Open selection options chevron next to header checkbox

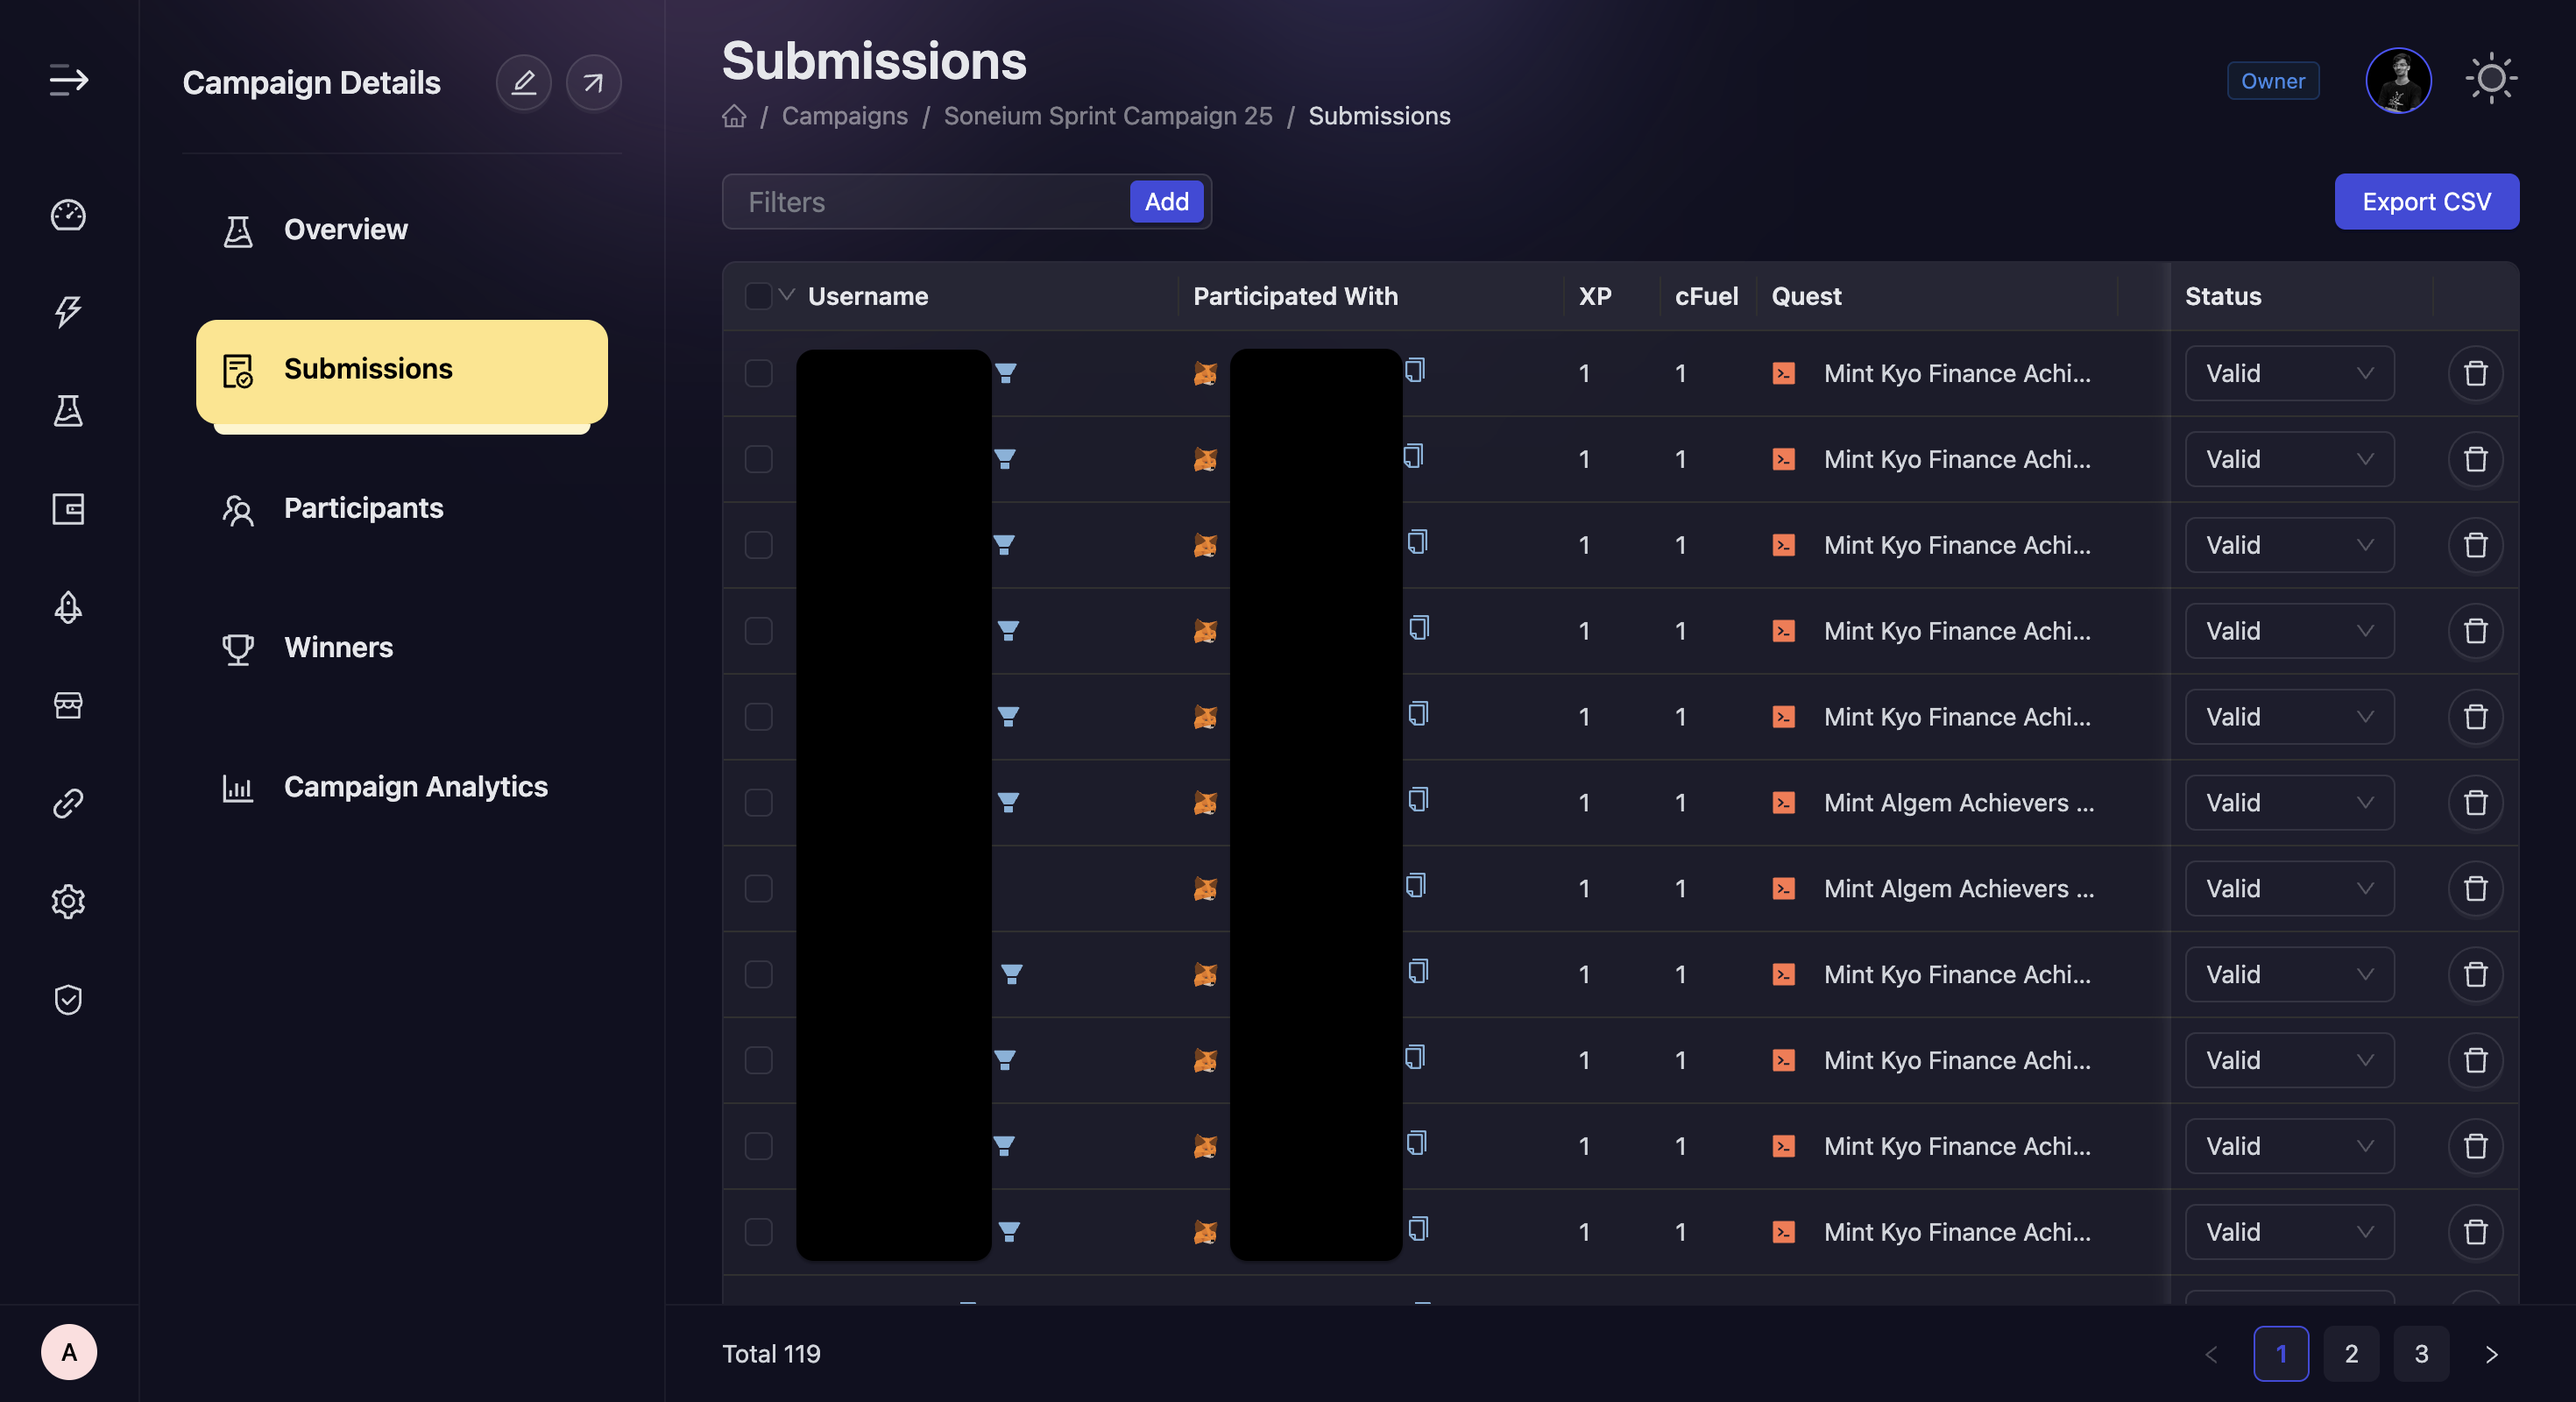coord(787,294)
